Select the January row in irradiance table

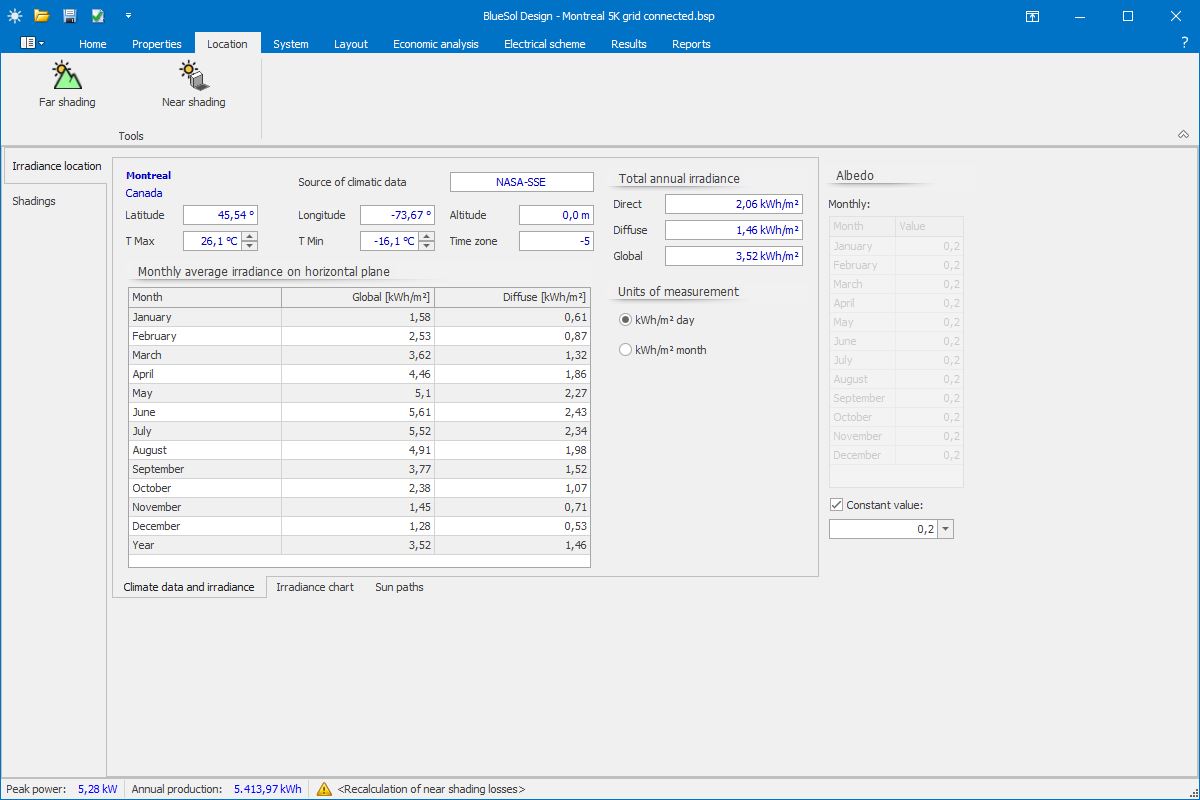359,317
